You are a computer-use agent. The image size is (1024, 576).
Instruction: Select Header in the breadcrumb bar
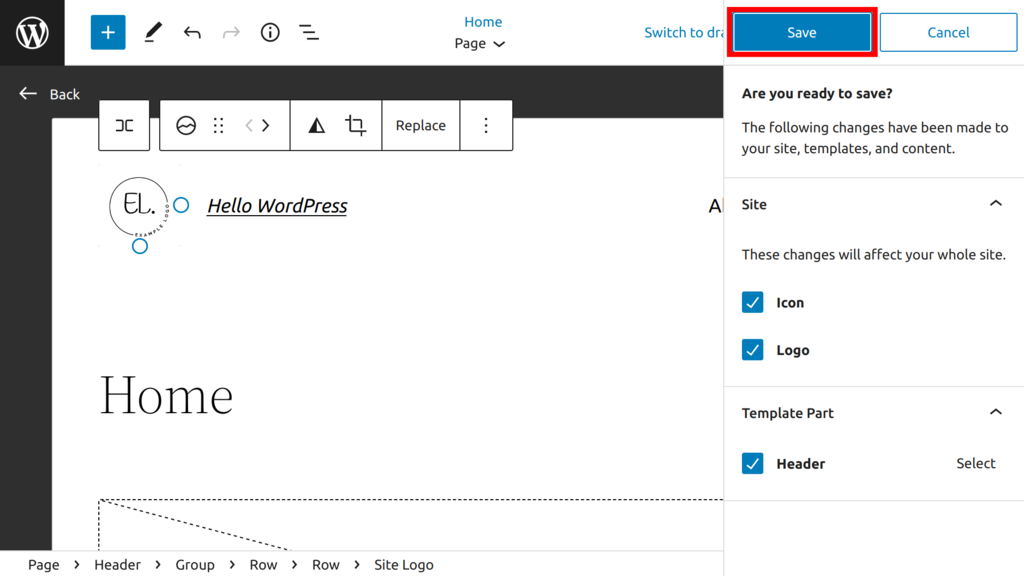tap(117, 564)
